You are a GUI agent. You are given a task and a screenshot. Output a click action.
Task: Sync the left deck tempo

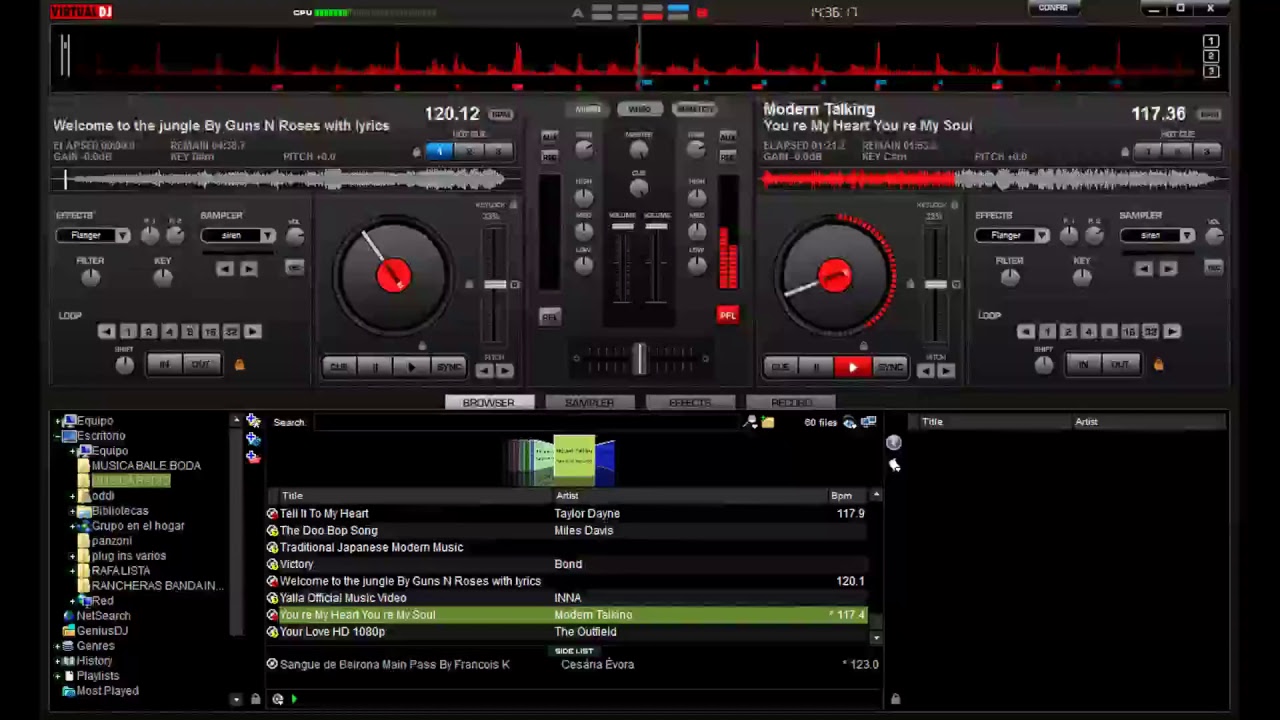449,367
